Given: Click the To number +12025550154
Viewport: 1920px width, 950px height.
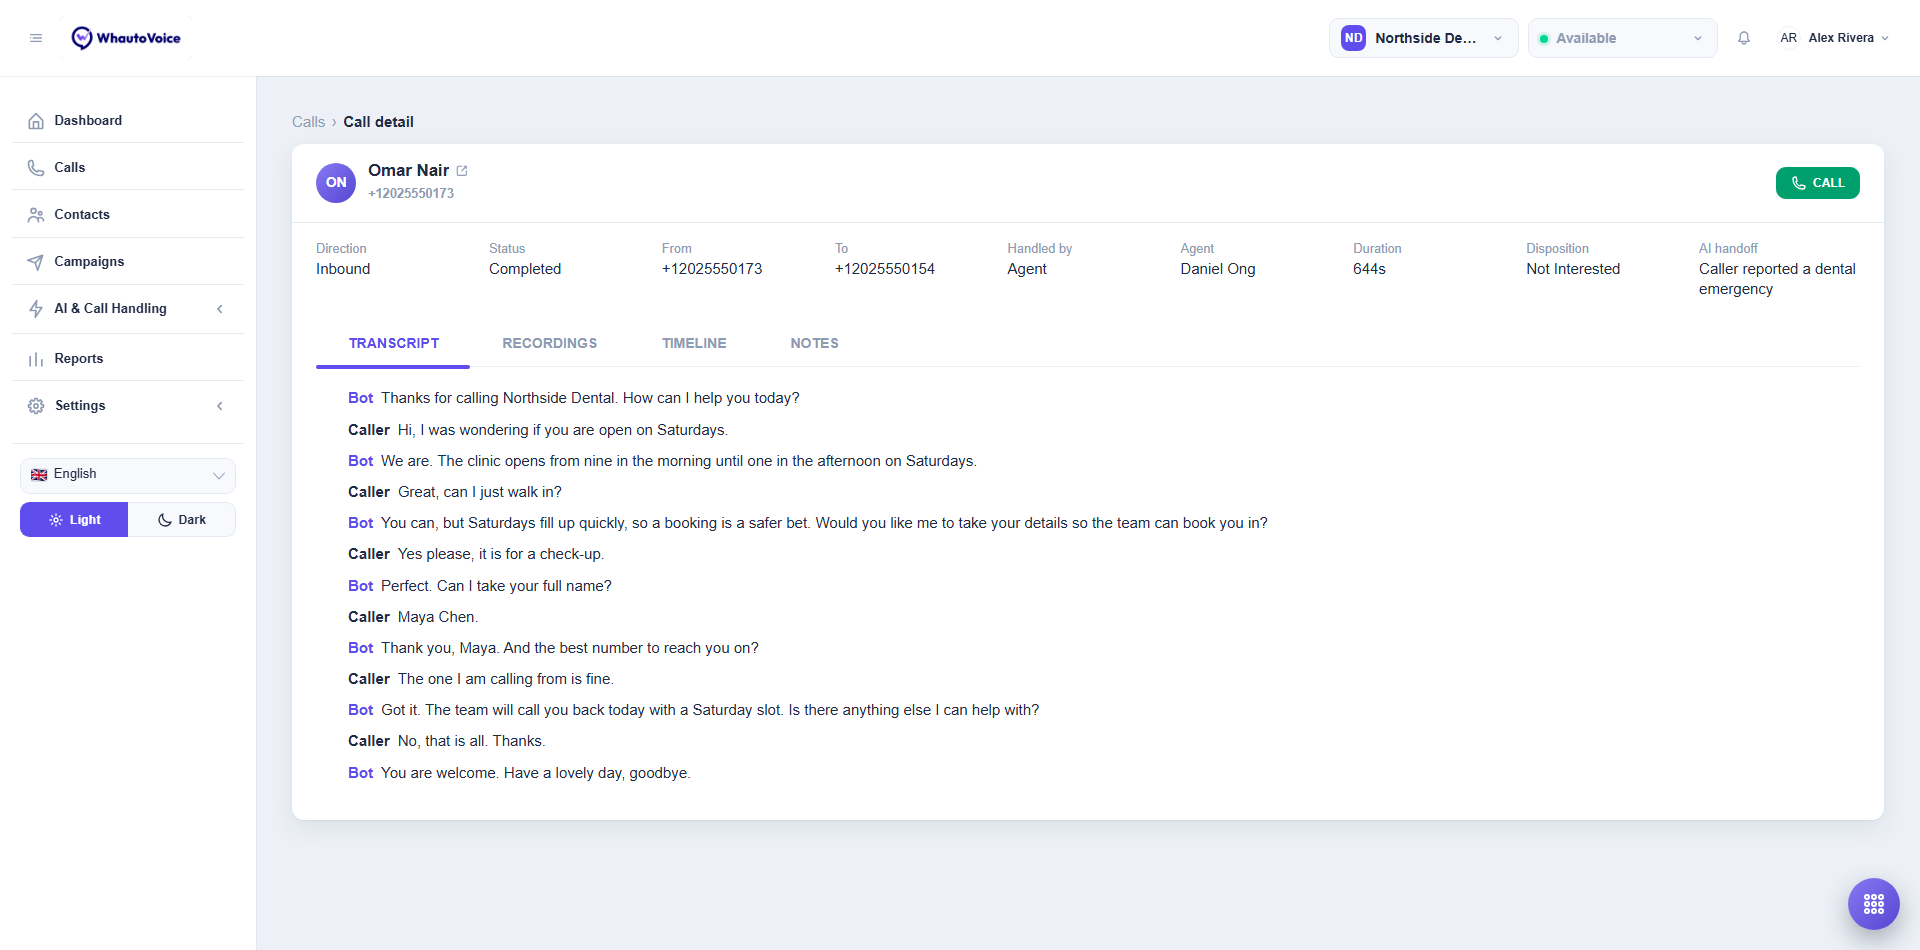Looking at the screenshot, I should click(885, 269).
